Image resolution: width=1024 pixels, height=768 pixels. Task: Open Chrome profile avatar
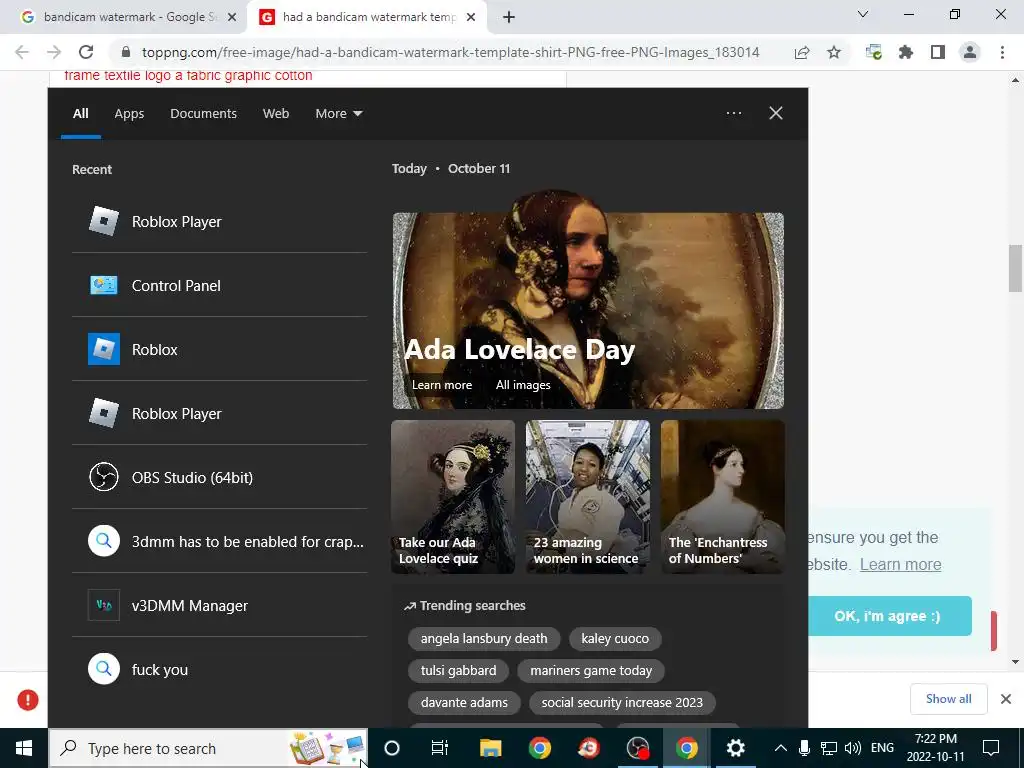tap(970, 52)
